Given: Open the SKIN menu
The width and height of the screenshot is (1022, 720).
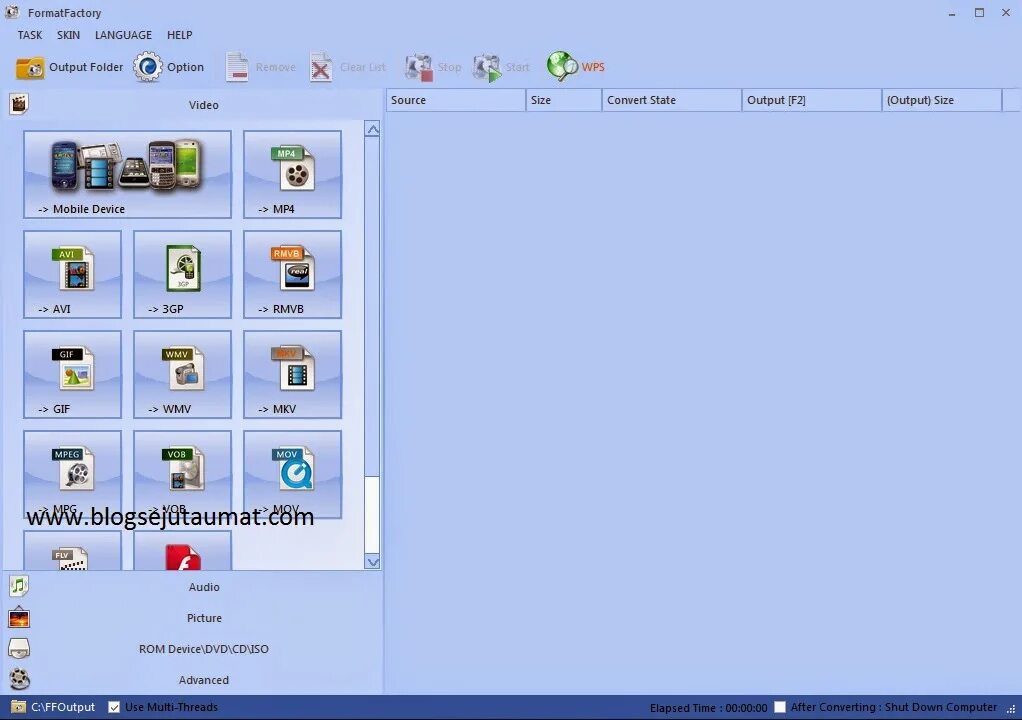Looking at the screenshot, I should click(68, 35).
